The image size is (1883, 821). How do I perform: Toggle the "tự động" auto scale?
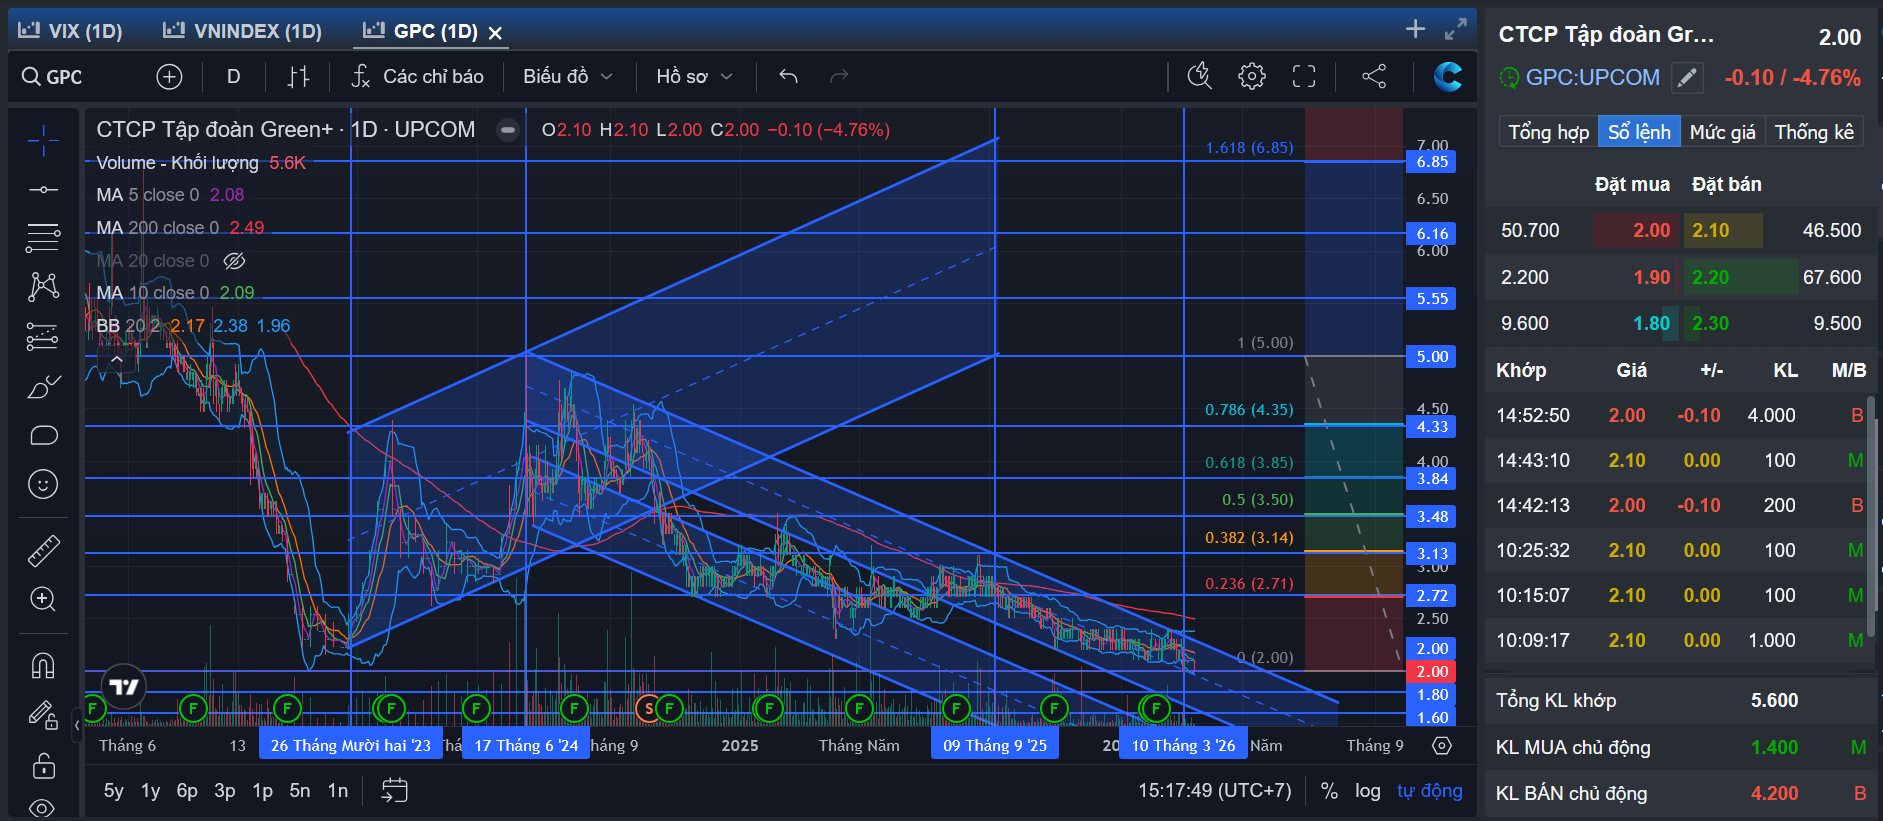pyautogui.click(x=1430, y=791)
